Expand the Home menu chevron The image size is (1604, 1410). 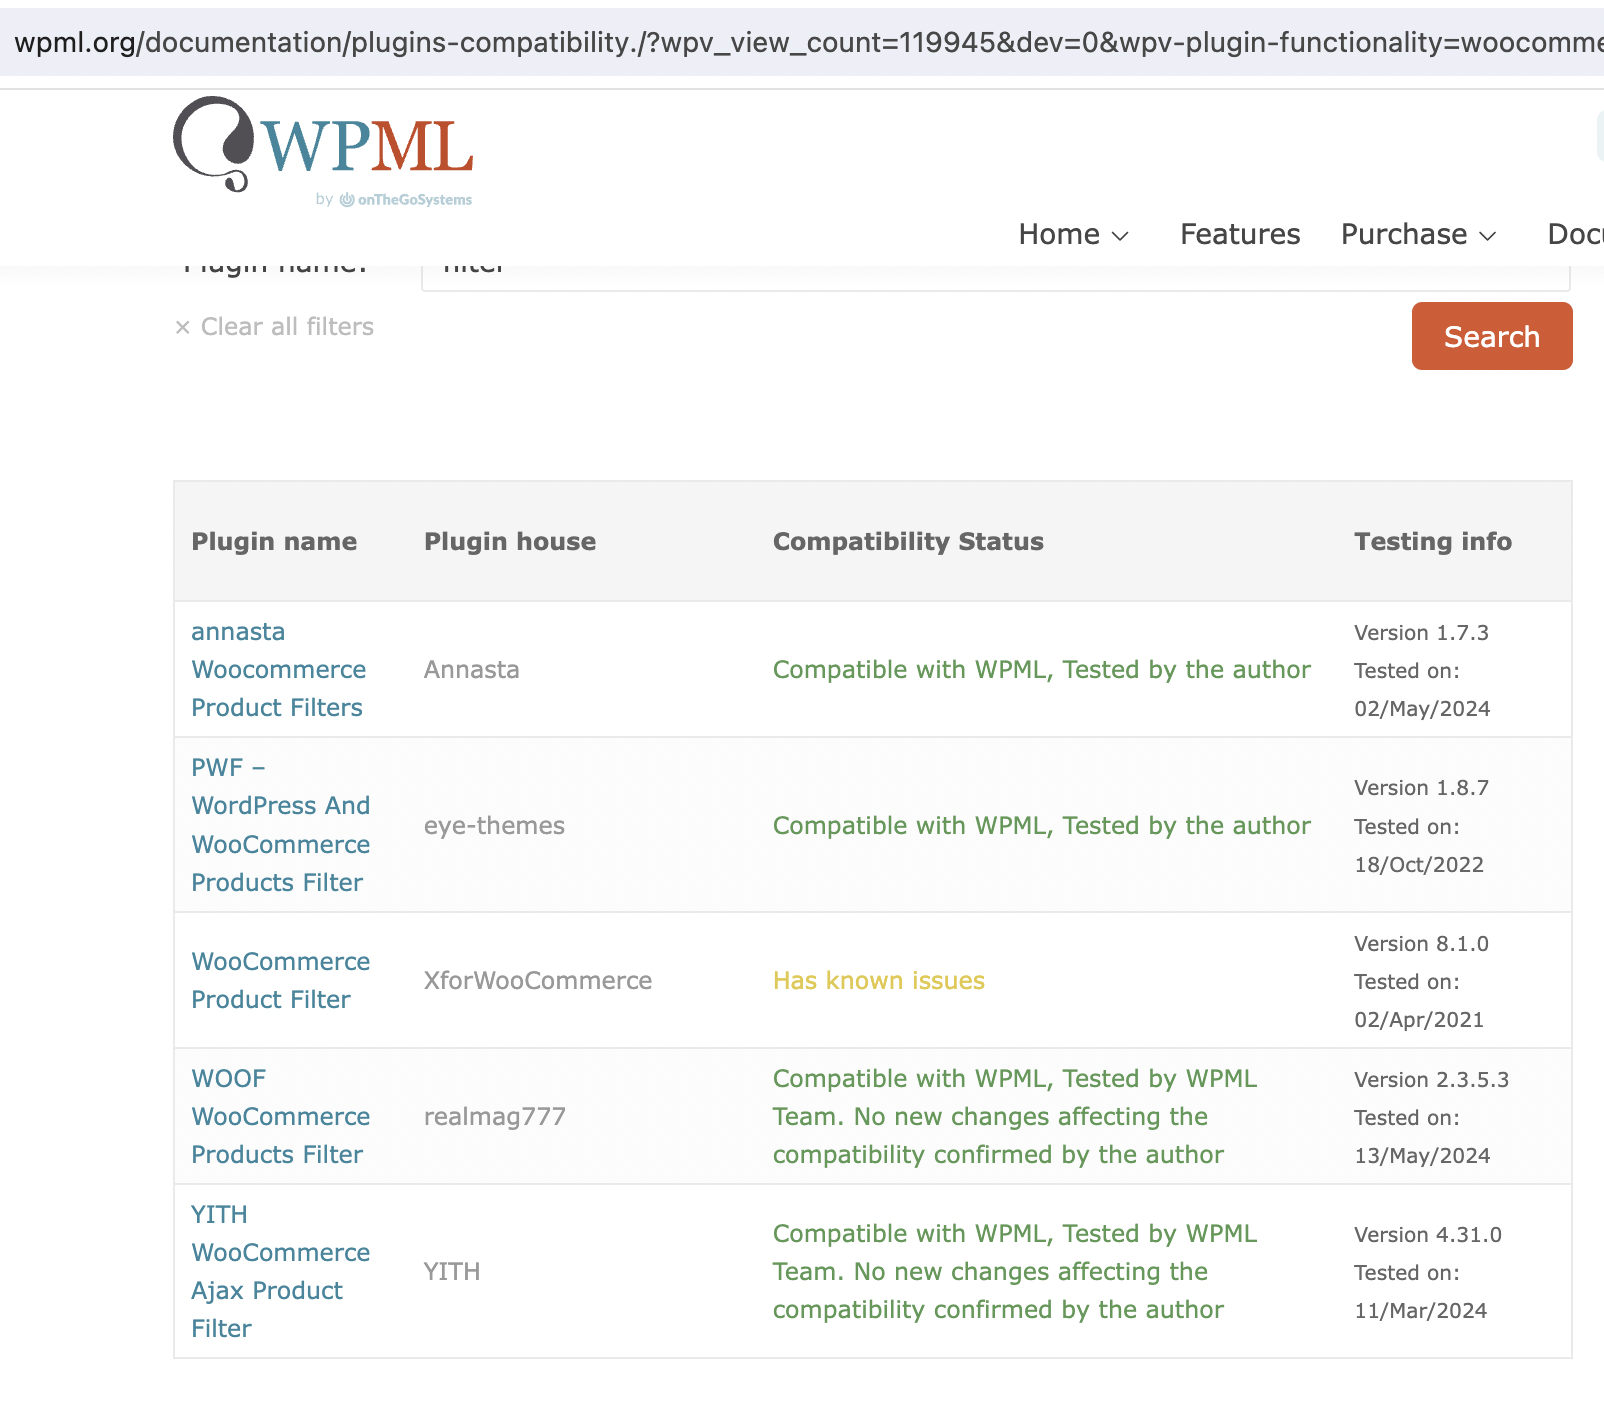click(1121, 236)
